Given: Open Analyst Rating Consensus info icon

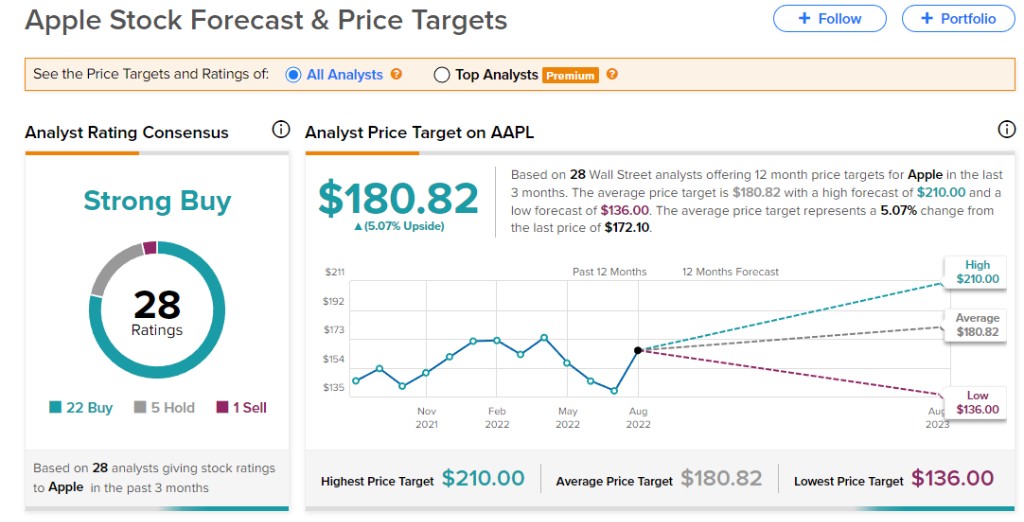Looking at the screenshot, I should (x=281, y=130).
